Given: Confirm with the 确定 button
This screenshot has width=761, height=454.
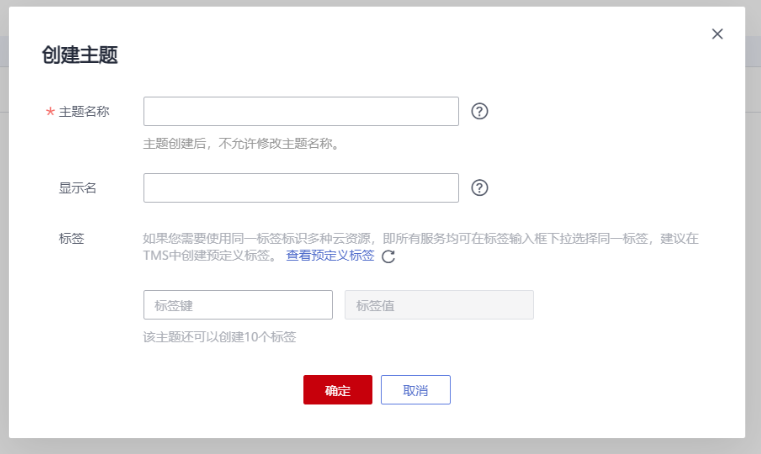Looking at the screenshot, I should pos(338,390).
